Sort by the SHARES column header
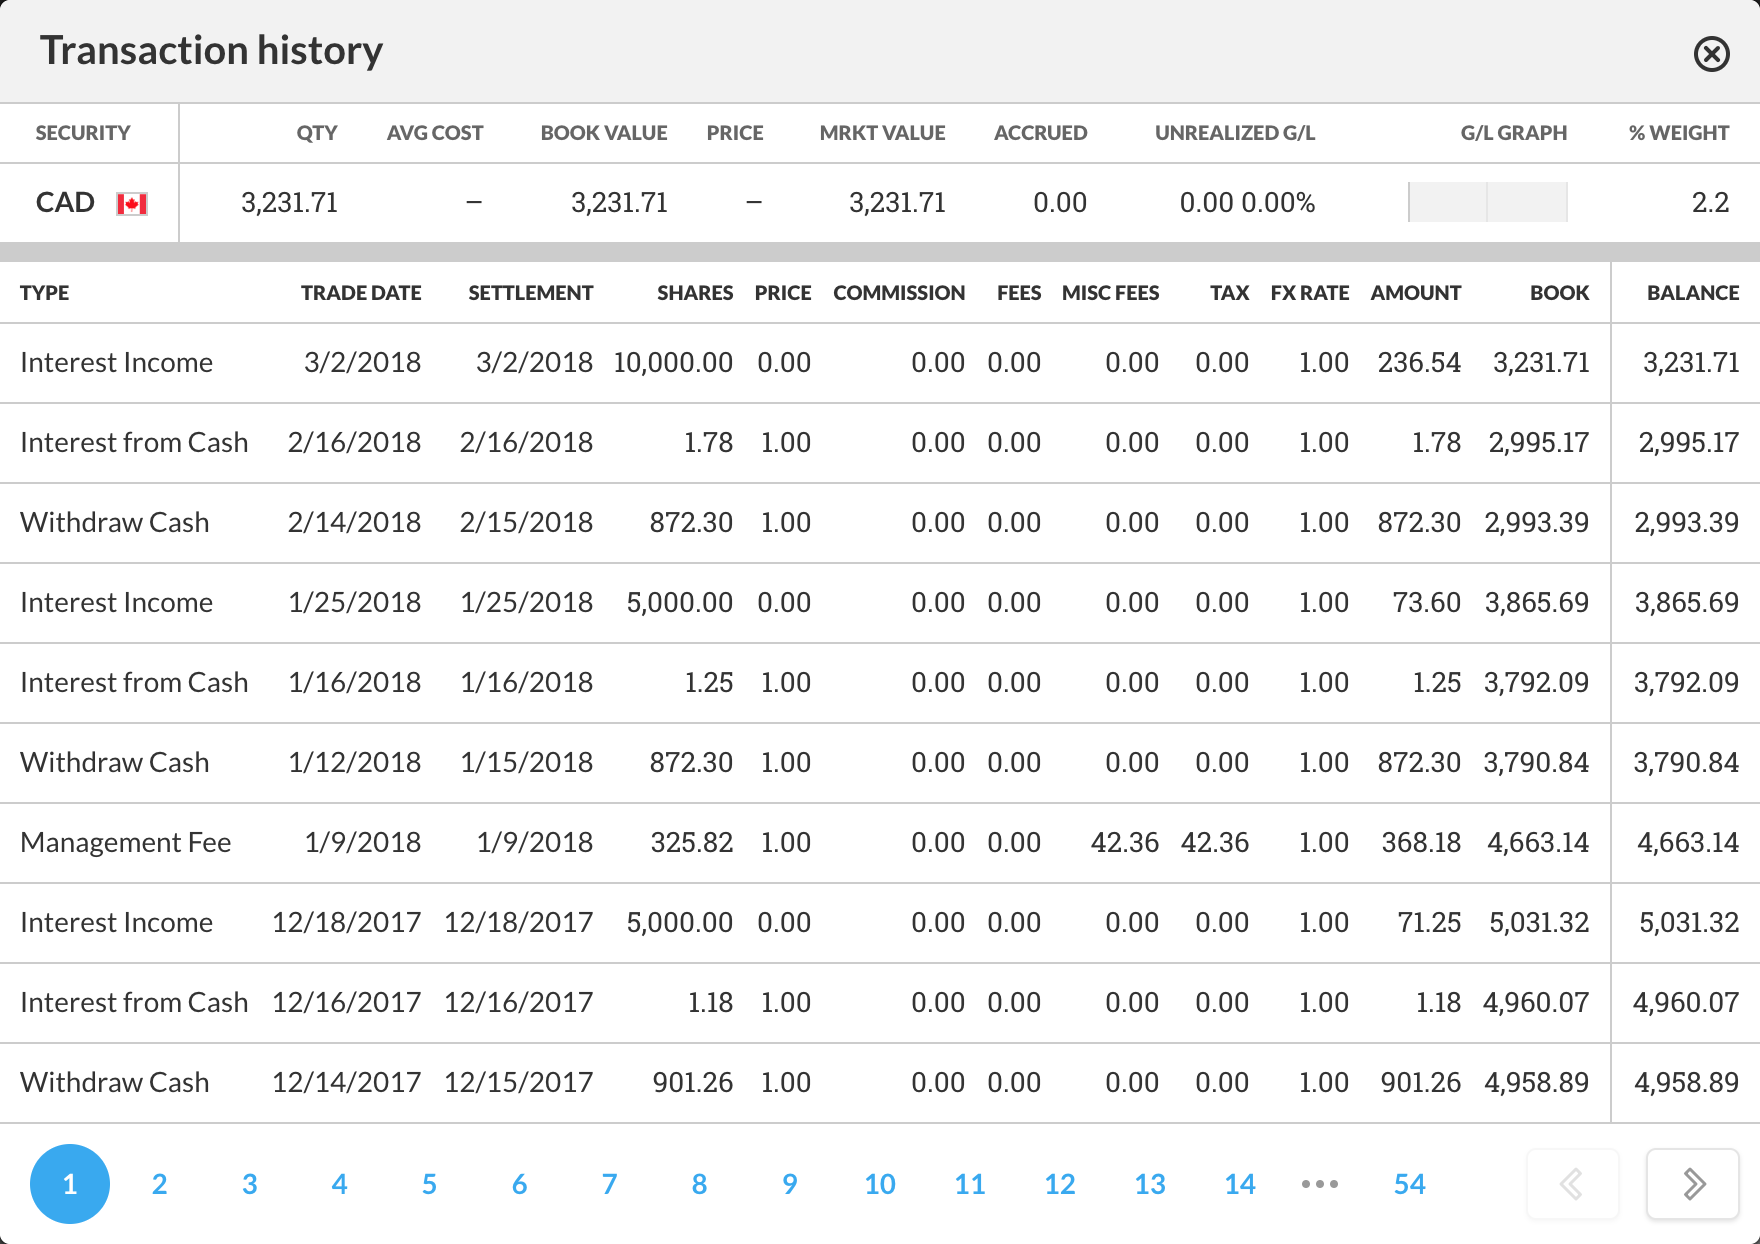The image size is (1760, 1244). [695, 292]
